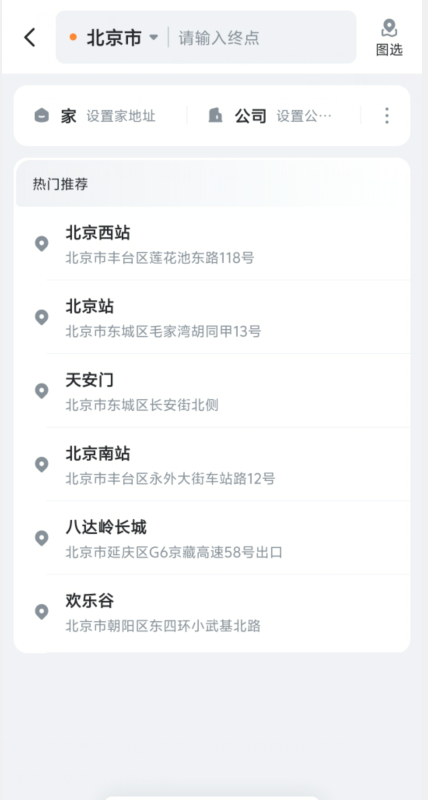
Task: Select 设置公… to set company address
Action: click(304, 116)
